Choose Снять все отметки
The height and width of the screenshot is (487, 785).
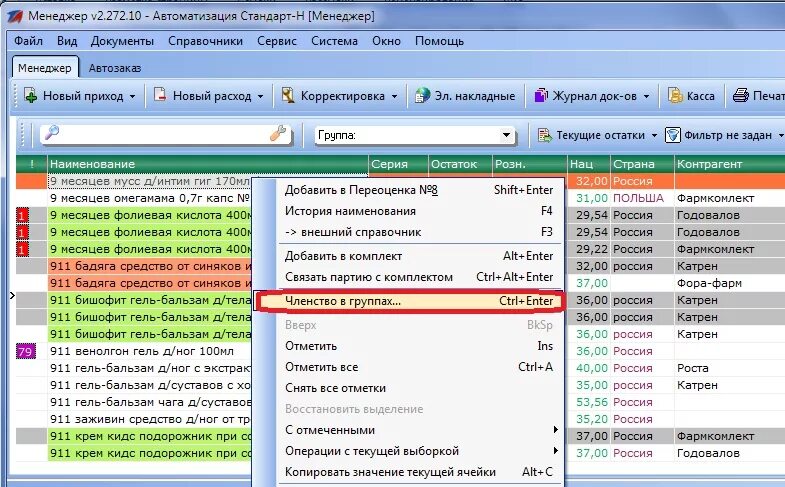[419, 388]
